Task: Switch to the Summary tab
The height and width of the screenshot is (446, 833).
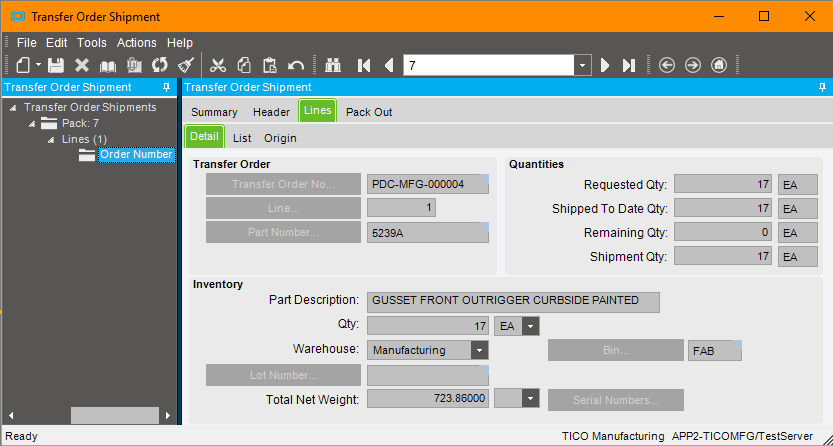Action: [x=214, y=112]
